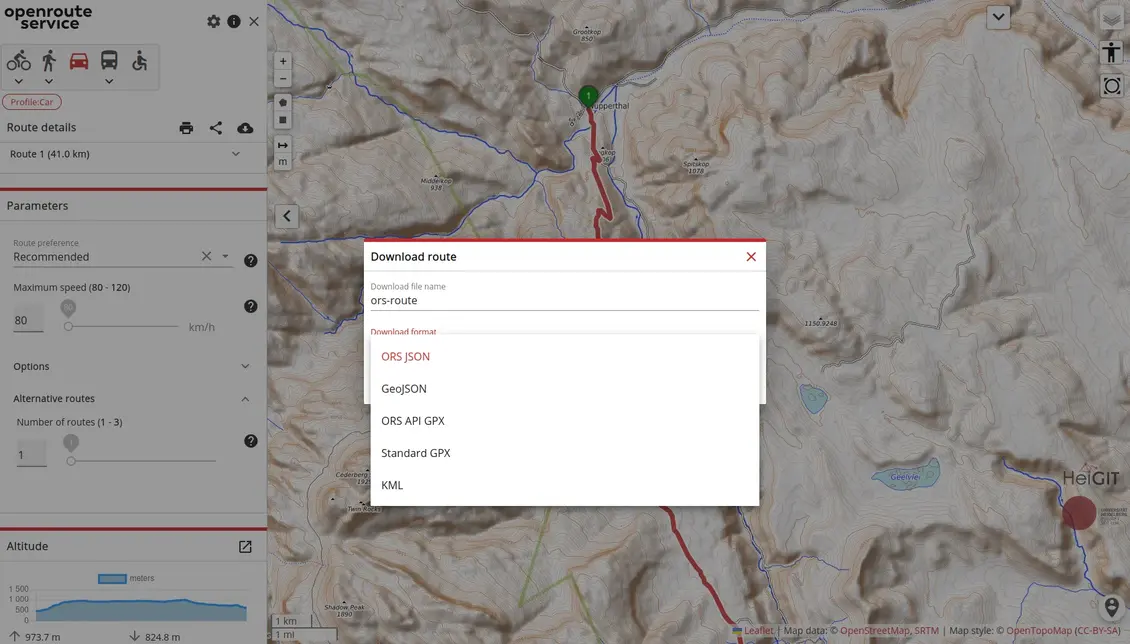Expand the Options section
This screenshot has width=1130, height=644.
[245, 367]
